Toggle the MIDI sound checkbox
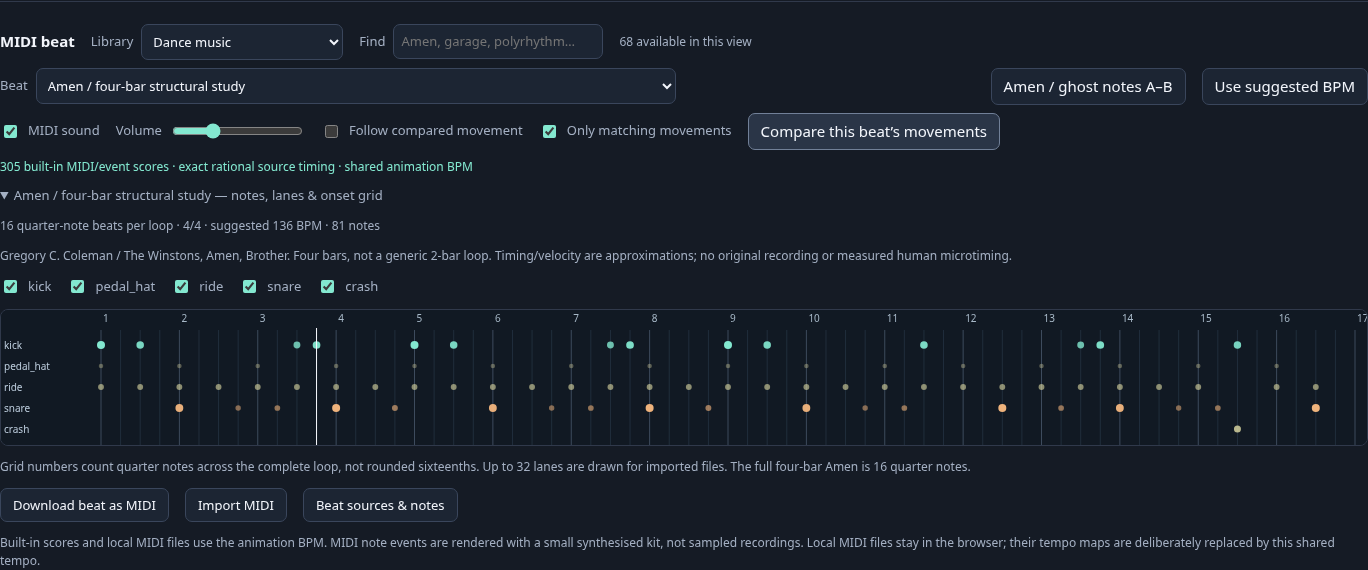The width and height of the screenshot is (1368, 570). coord(11,131)
